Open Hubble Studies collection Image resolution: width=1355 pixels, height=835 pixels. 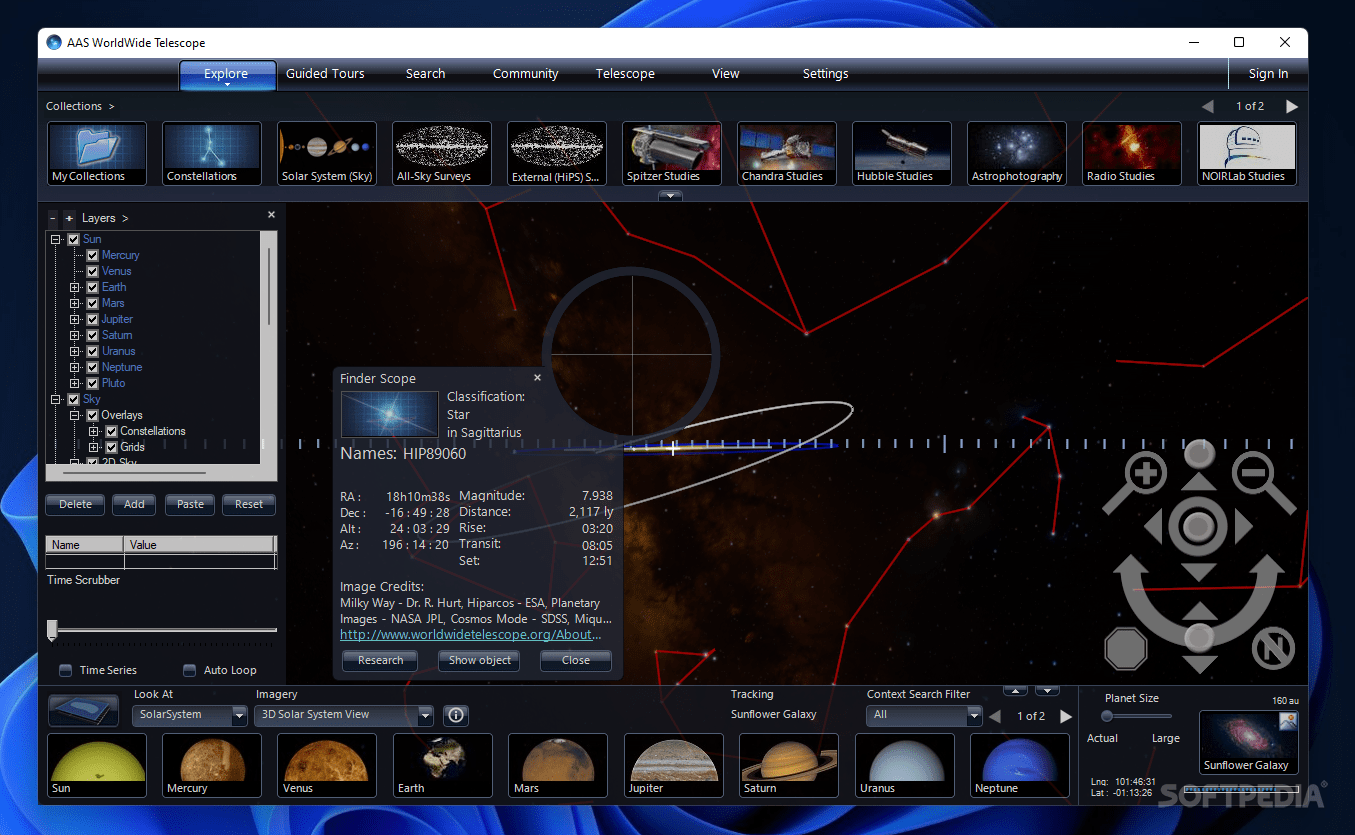click(x=902, y=154)
